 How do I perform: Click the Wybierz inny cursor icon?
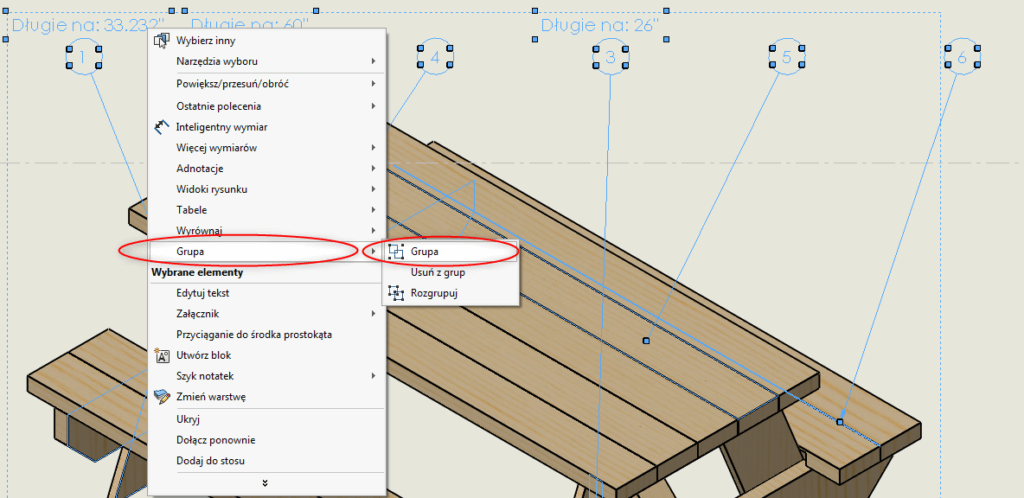[x=161, y=40]
